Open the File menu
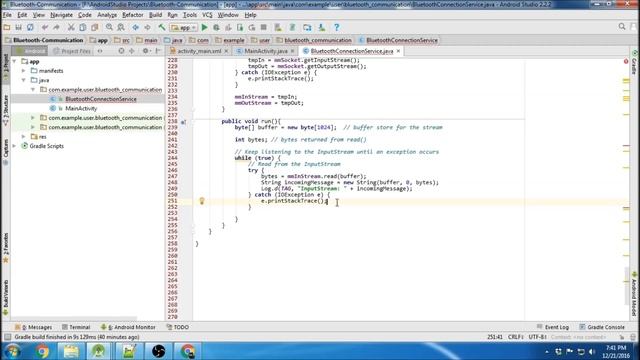Viewport: 640px width, 360px height. (x=7, y=15)
